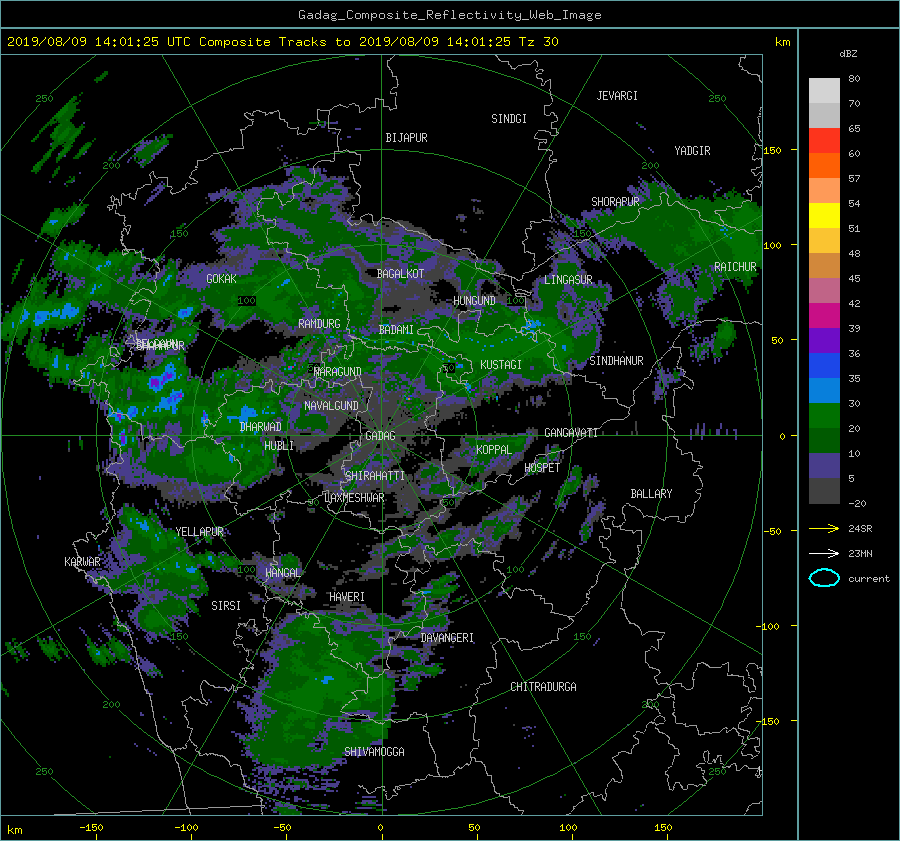Pick the purple 39 dBZ color swatch
Viewport: 900px width, 841px height.
point(824,340)
